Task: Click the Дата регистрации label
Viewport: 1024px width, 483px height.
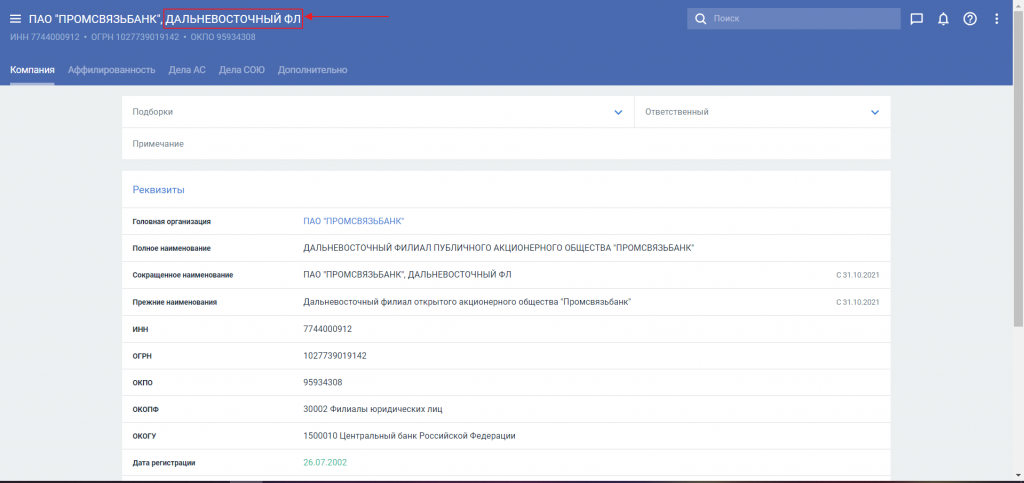Action: coord(164,463)
